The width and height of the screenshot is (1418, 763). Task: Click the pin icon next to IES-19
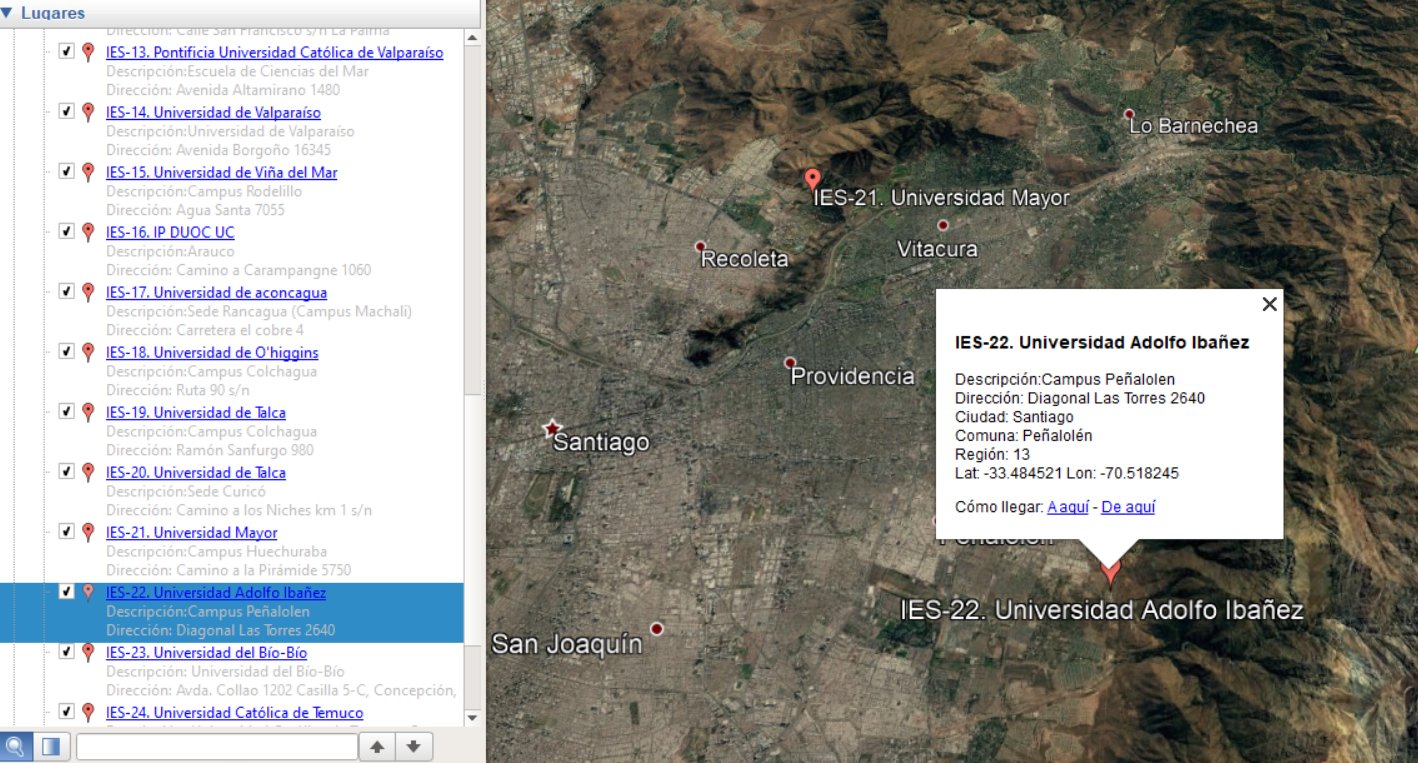(x=88, y=412)
